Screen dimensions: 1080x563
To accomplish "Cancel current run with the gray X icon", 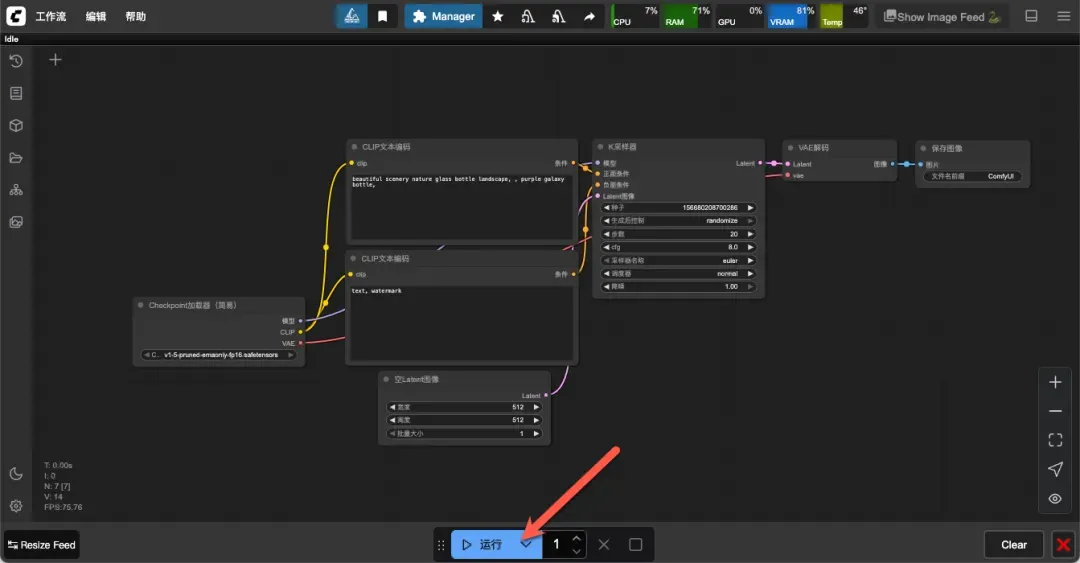I will click(x=603, y=544).
